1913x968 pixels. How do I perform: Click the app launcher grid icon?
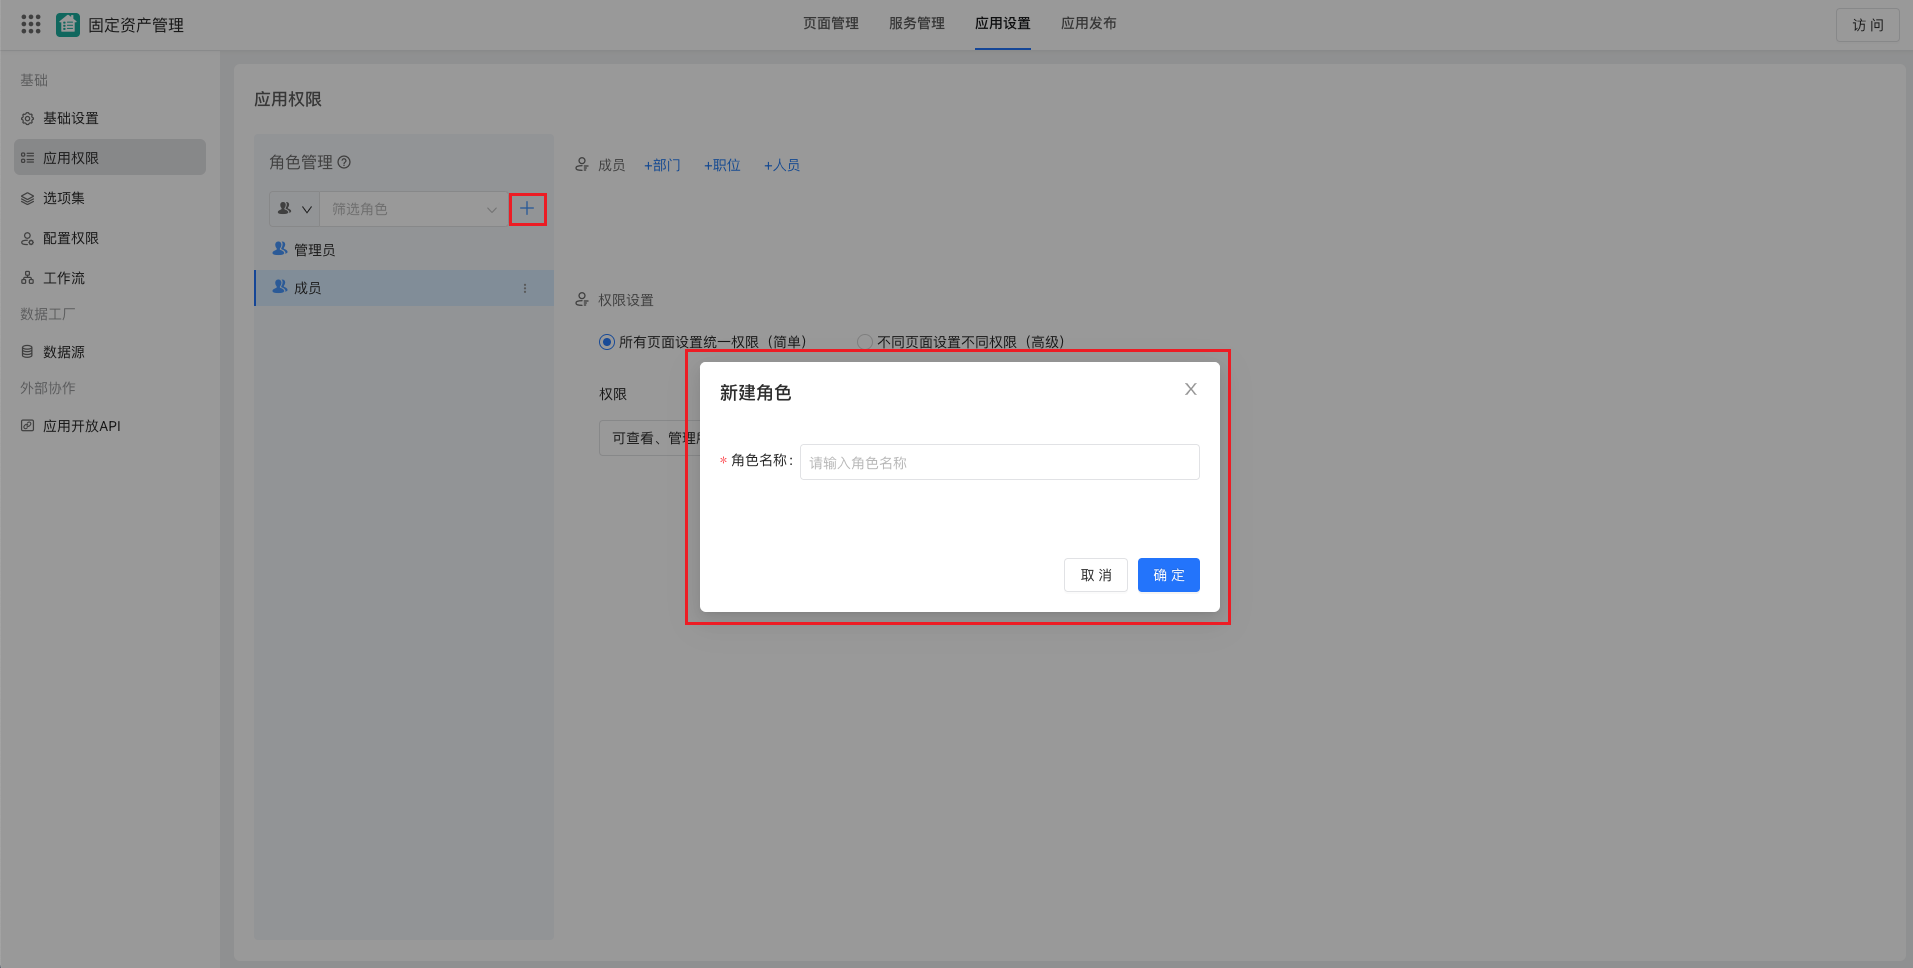click(31, 24)
